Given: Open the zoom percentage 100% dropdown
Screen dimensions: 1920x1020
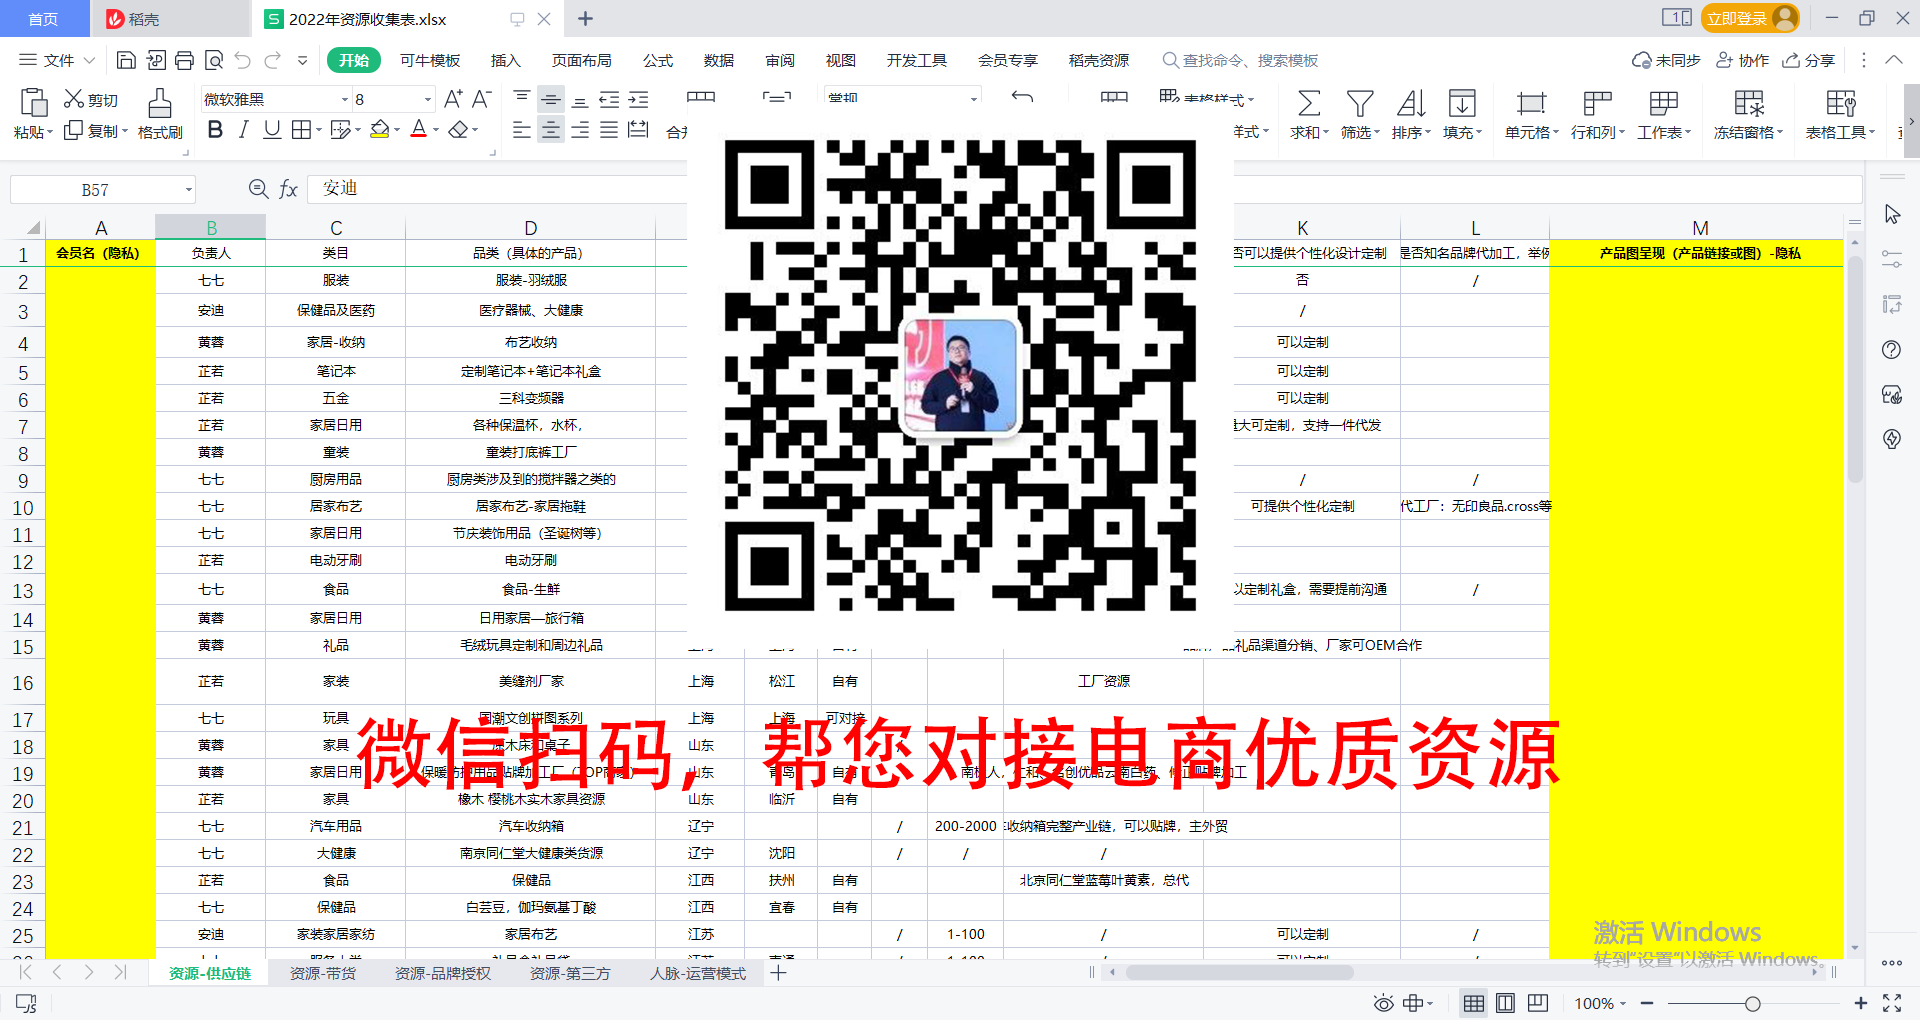Looking at the screenshot, I should (1600, 1003).
